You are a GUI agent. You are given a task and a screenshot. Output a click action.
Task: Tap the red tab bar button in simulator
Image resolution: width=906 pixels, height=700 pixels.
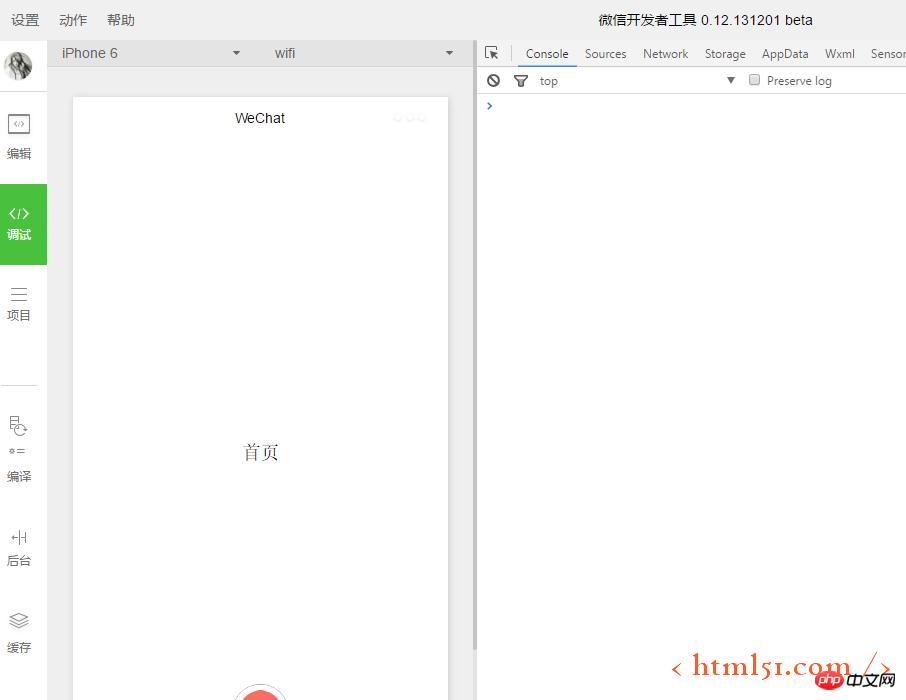coord(260,692)
